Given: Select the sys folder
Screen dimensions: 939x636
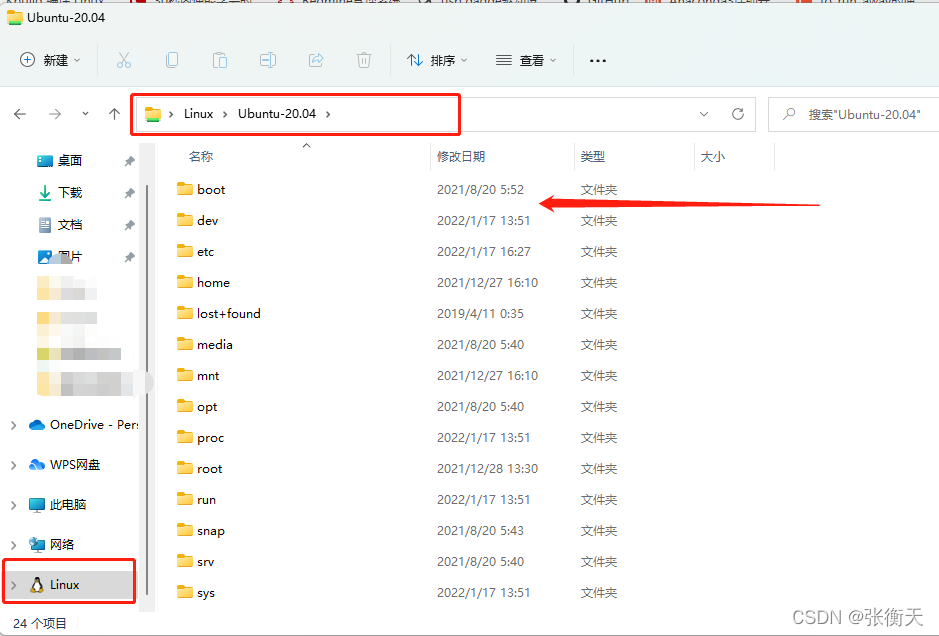Looking at the screenshot, I should [x=206, y=593].
